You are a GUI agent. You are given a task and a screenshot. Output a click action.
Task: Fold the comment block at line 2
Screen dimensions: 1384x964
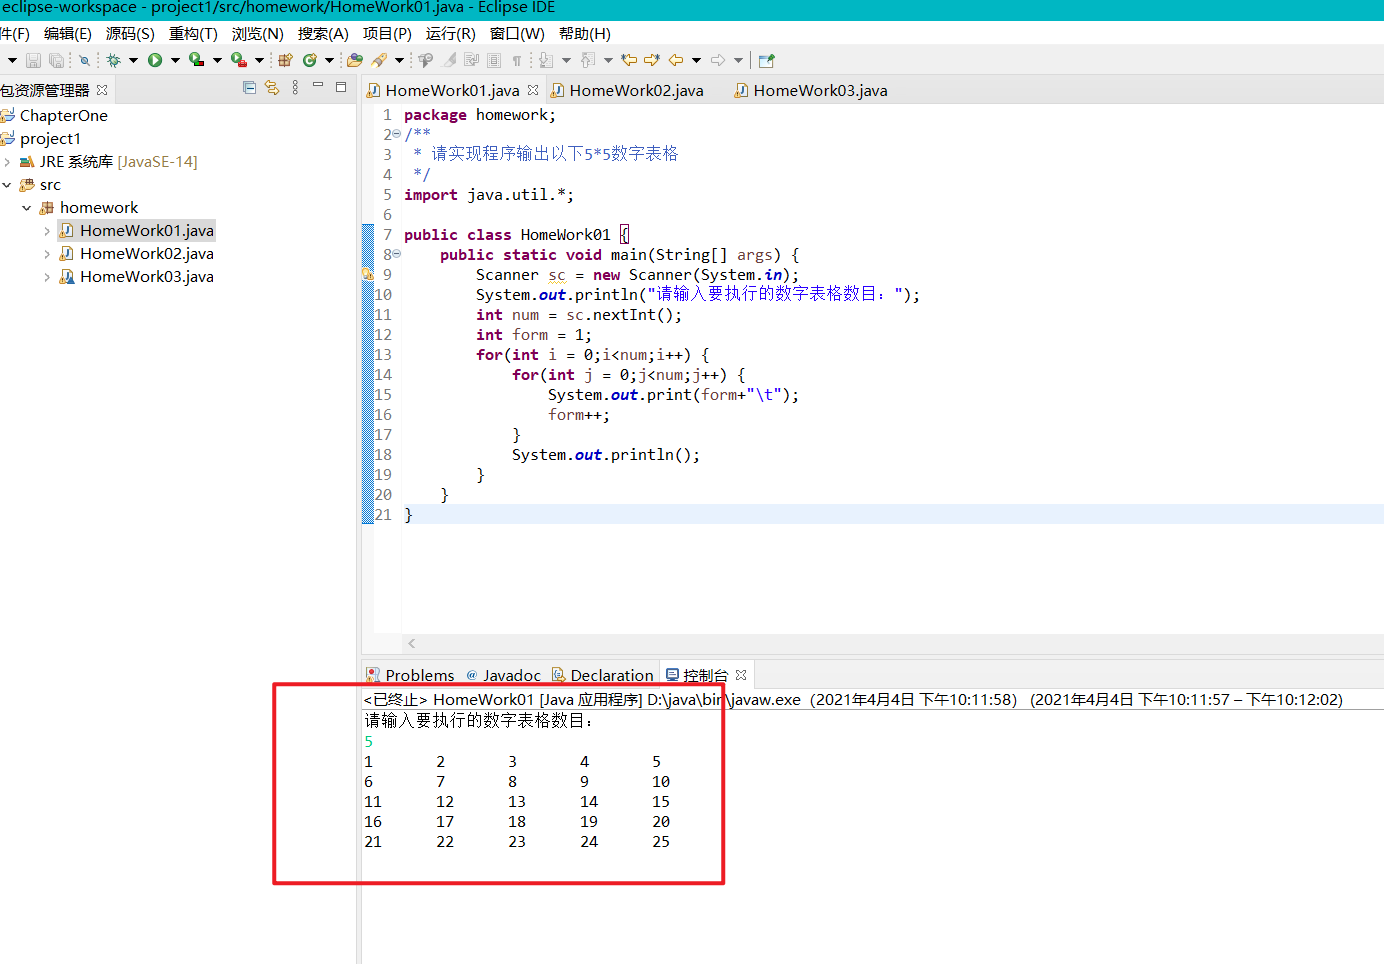click(397, 134)
